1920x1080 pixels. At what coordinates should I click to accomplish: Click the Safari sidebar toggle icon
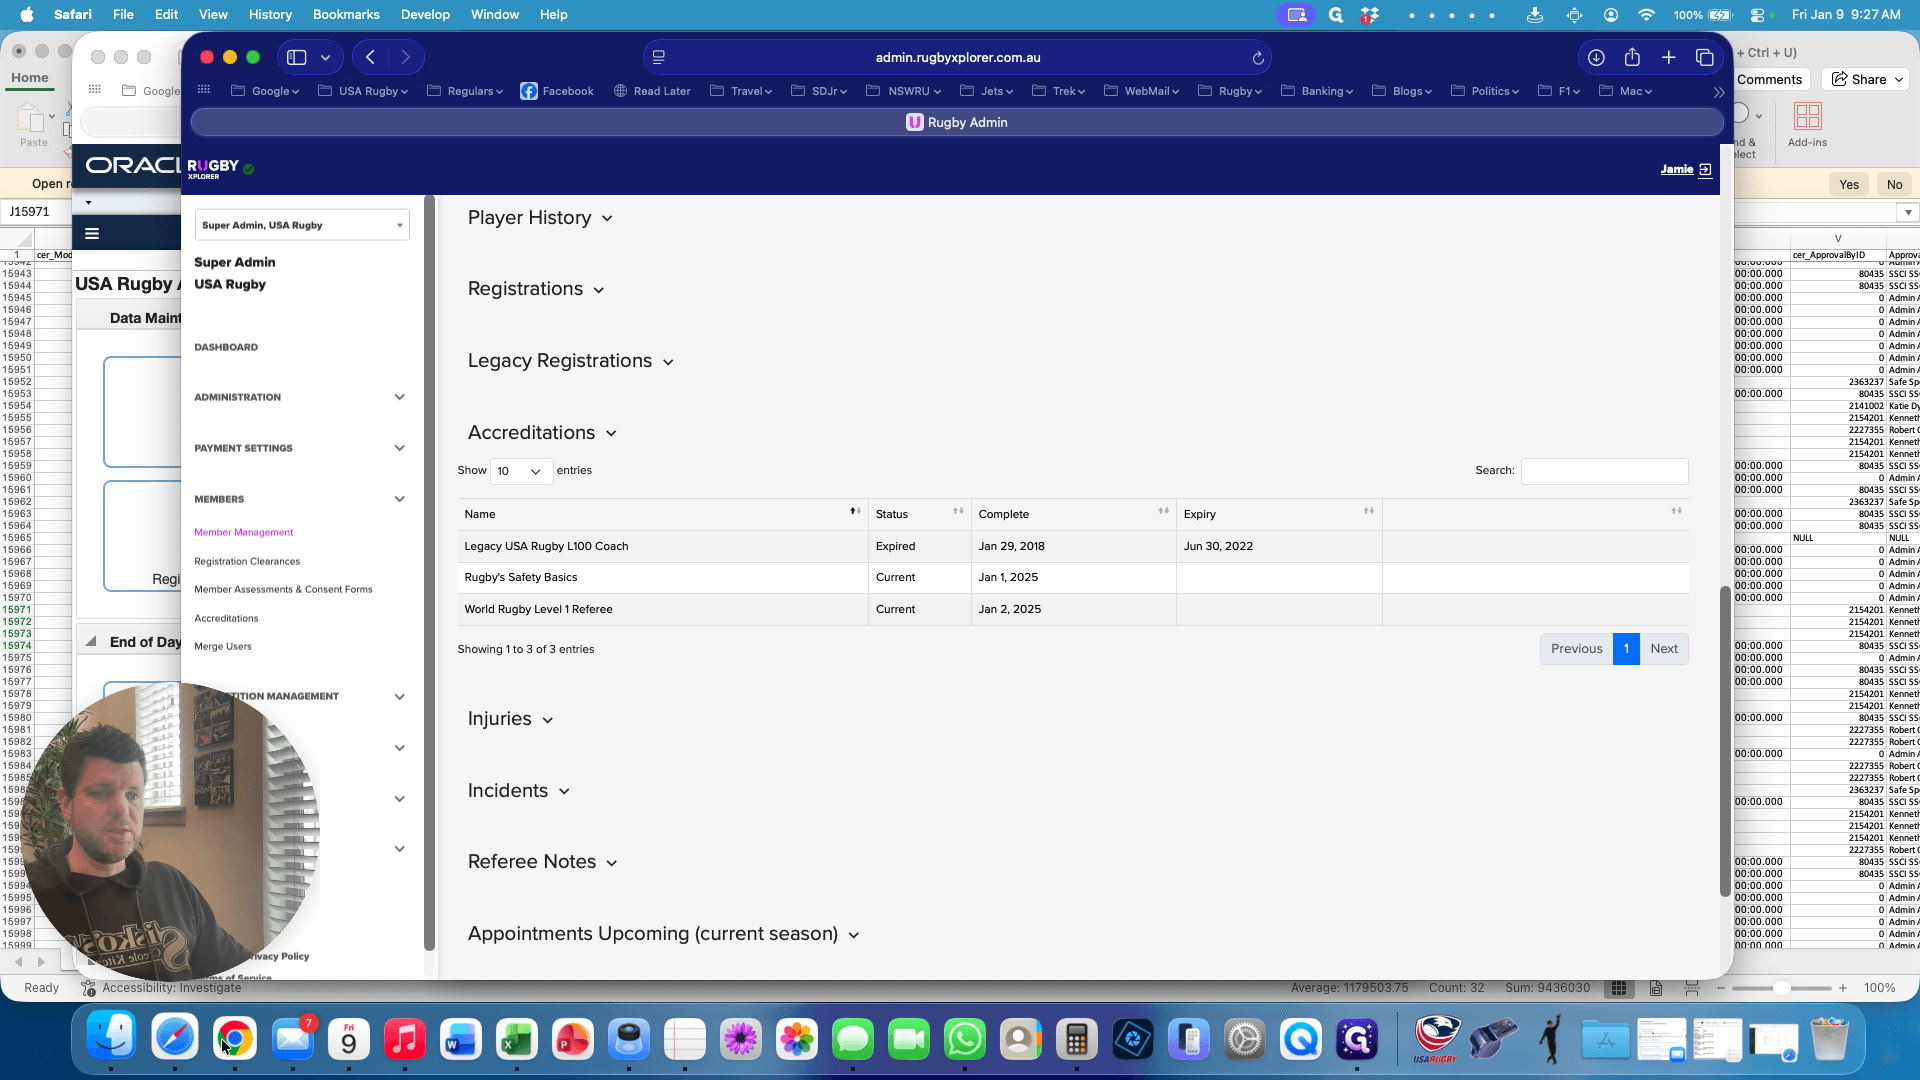tap(297, 58)
